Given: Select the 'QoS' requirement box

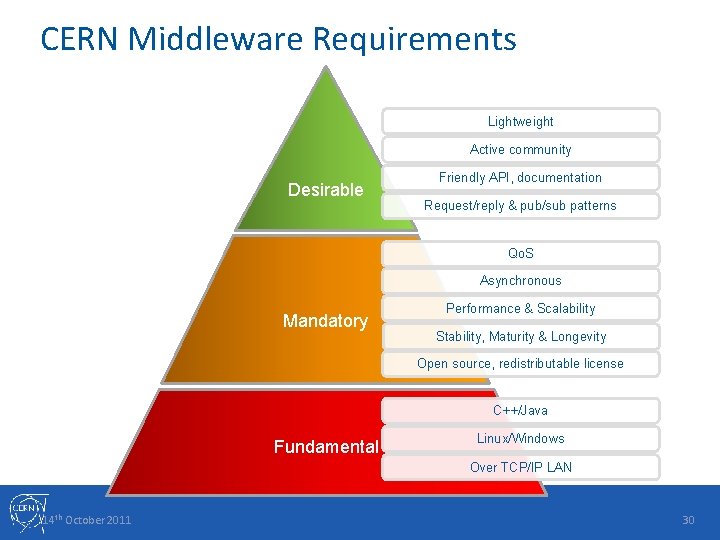Looking at the screenshot, I should [520, 253].
